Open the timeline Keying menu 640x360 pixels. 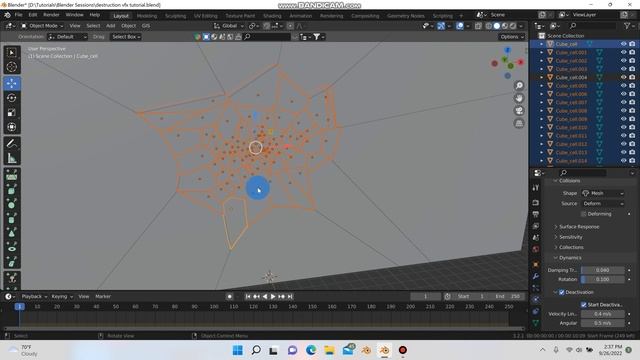(62, 296)
